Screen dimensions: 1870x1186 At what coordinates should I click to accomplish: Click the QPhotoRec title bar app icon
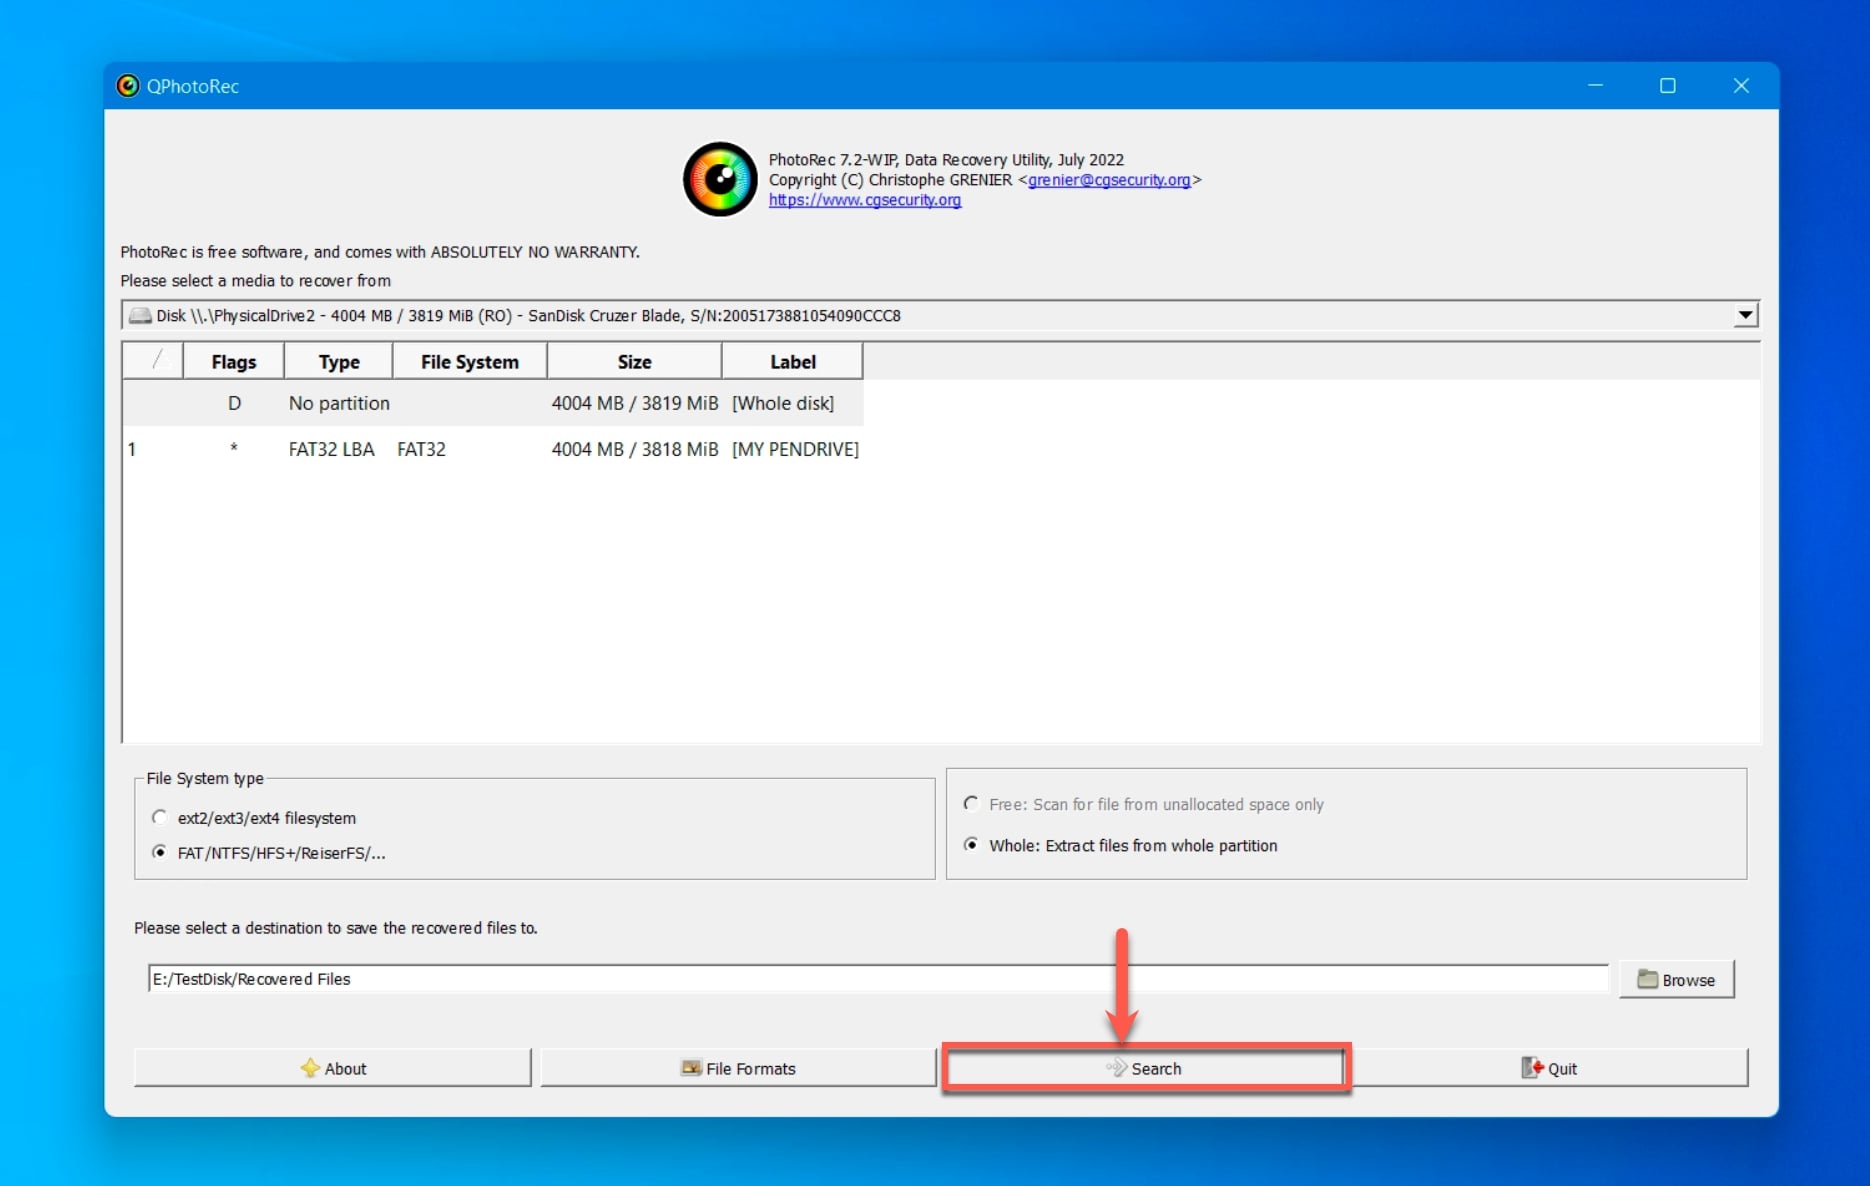(x=128, y=86)
